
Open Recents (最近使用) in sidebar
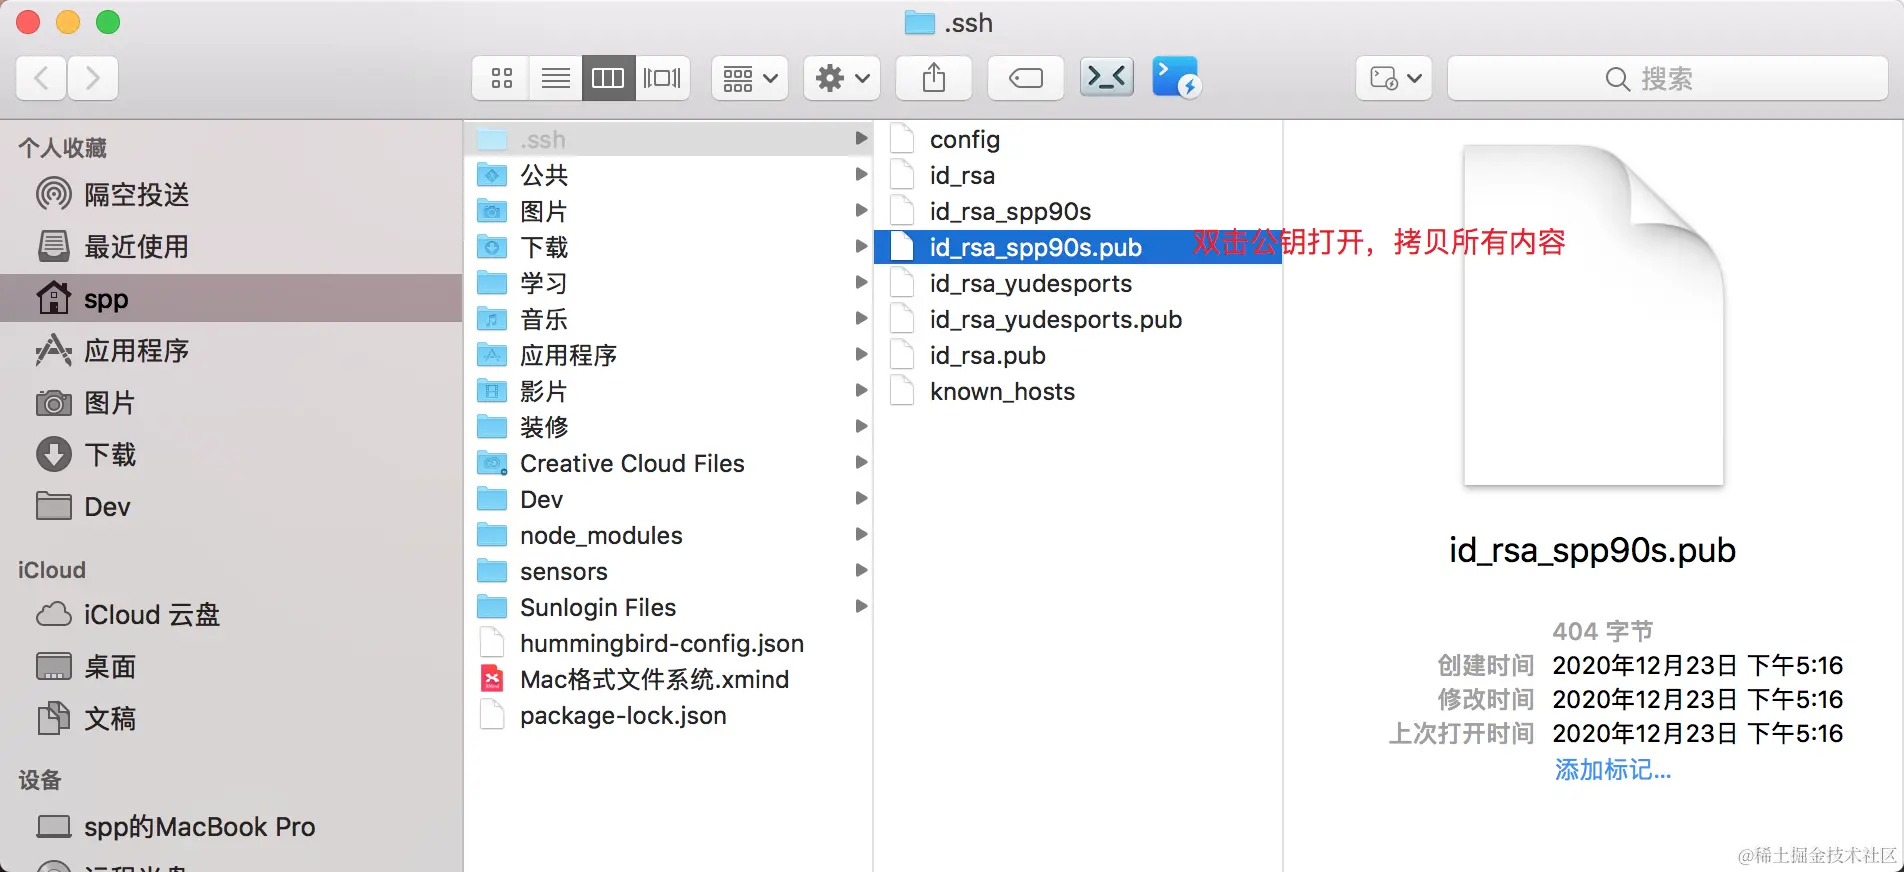click(231, 246)
